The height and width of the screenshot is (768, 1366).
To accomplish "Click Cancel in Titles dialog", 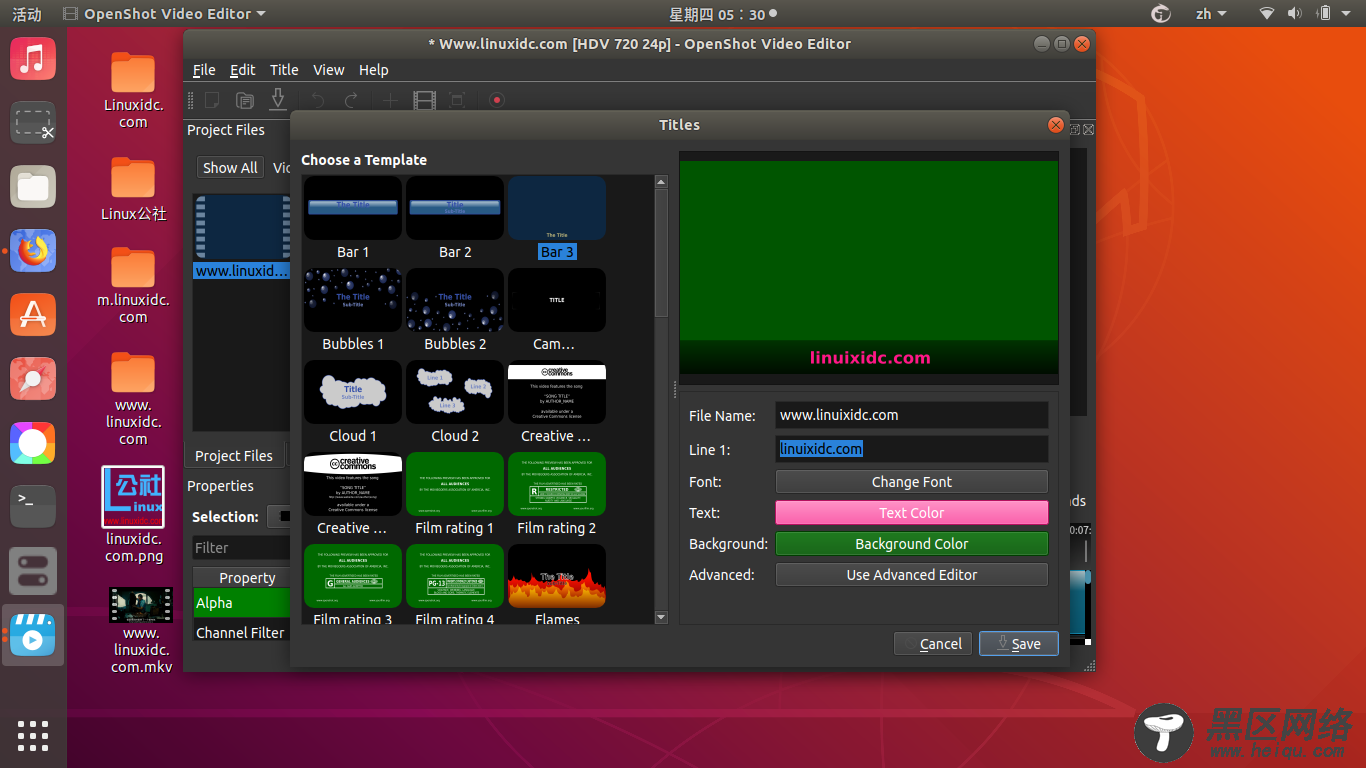I will point(933,644).
